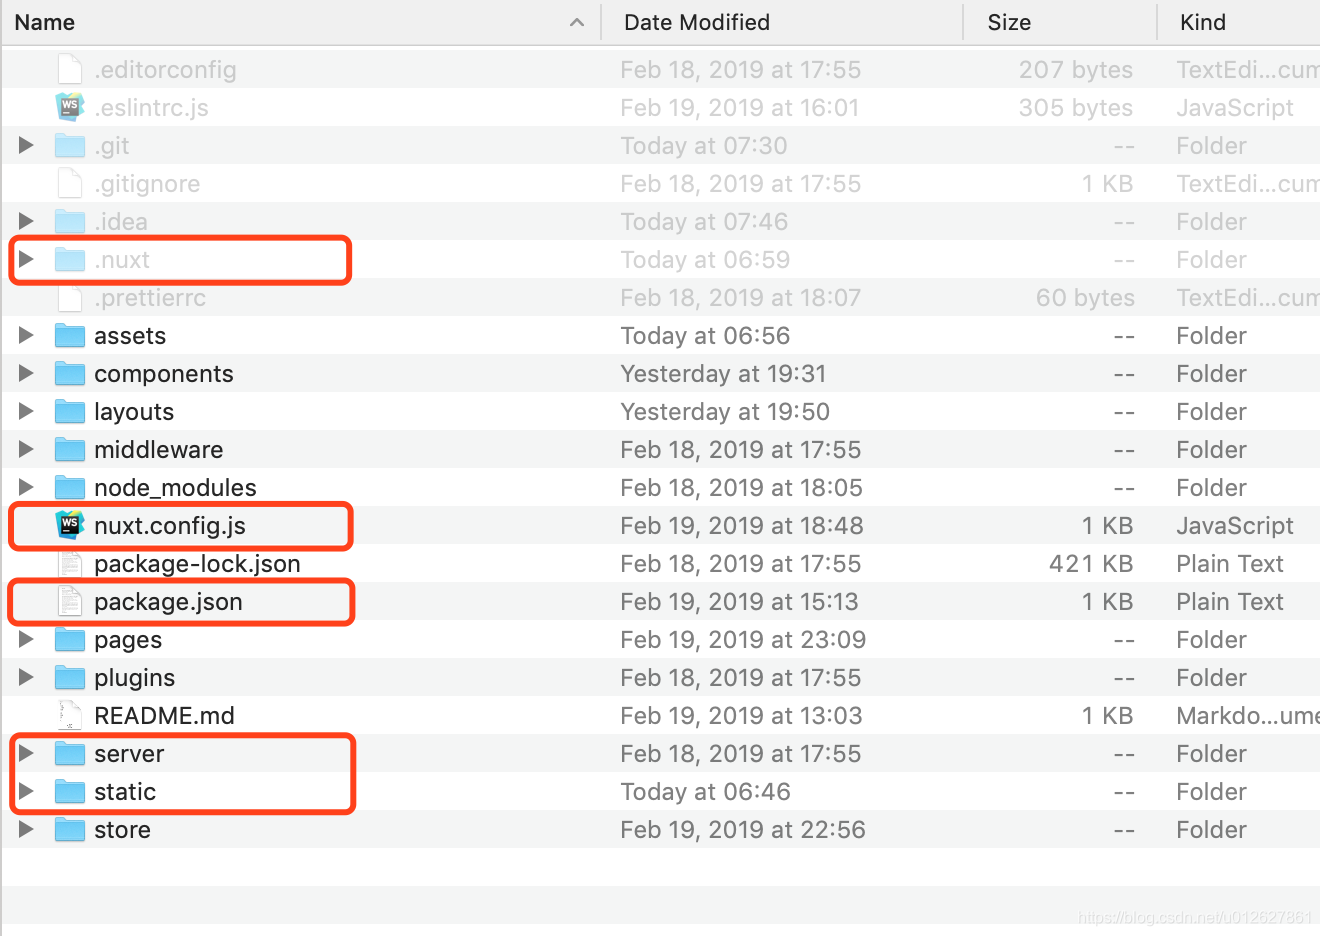
Task: Select the .editorconfig file name
Action: point(165,70)
